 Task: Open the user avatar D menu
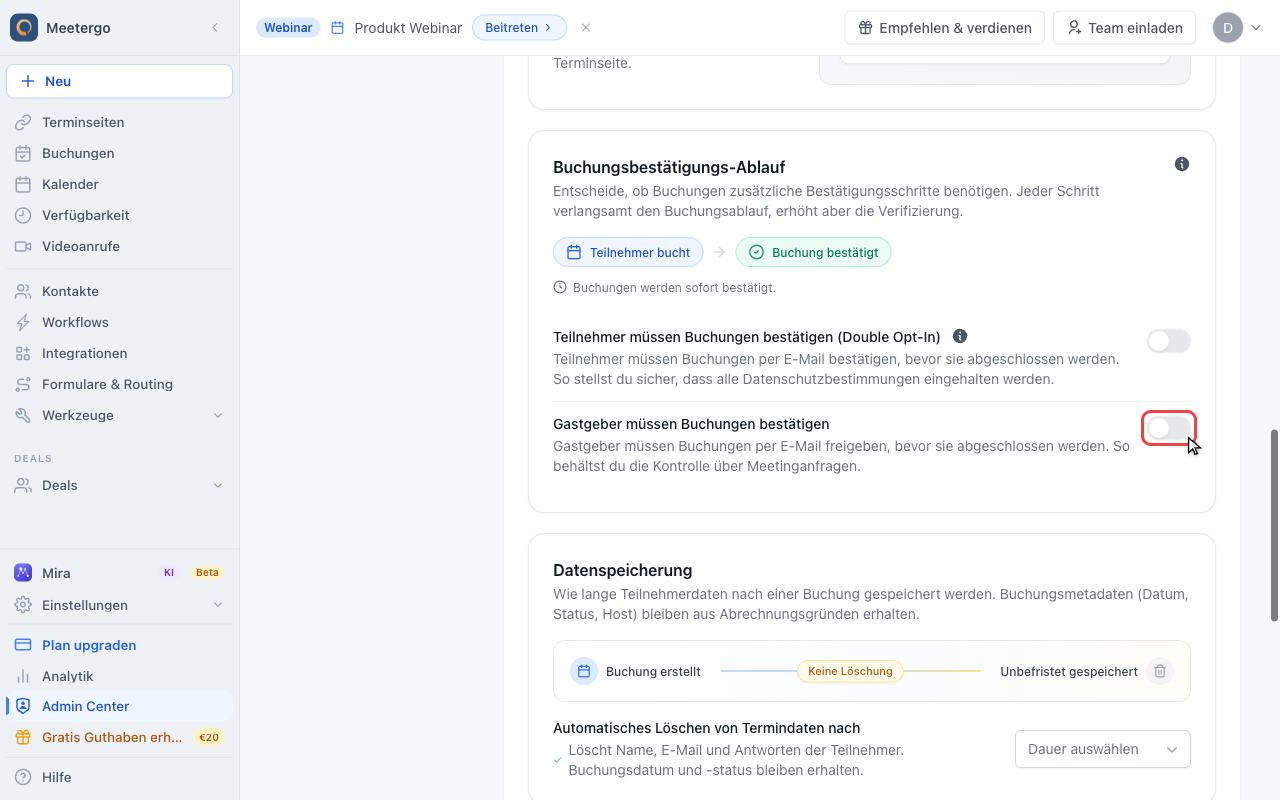pos(1228,28)
